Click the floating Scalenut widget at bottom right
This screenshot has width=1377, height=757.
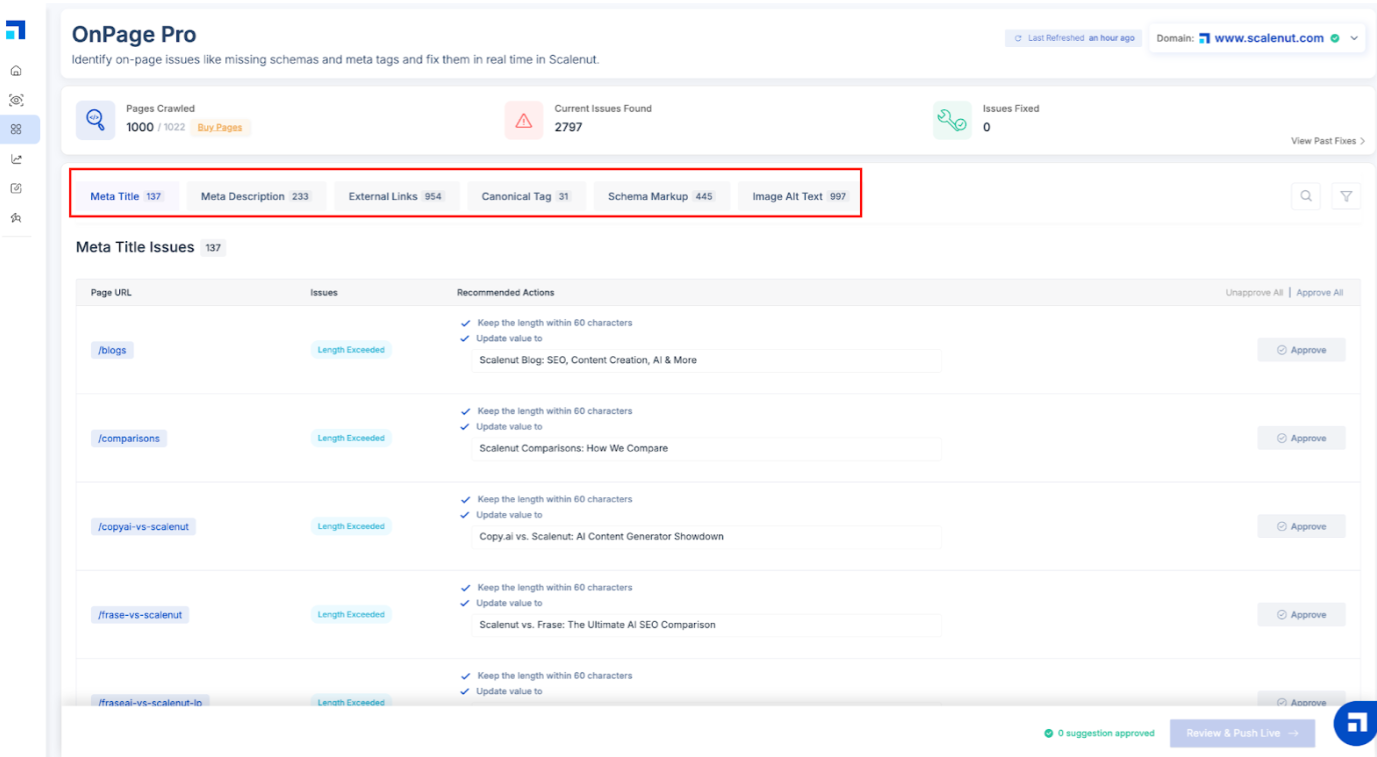point(1354,721)
